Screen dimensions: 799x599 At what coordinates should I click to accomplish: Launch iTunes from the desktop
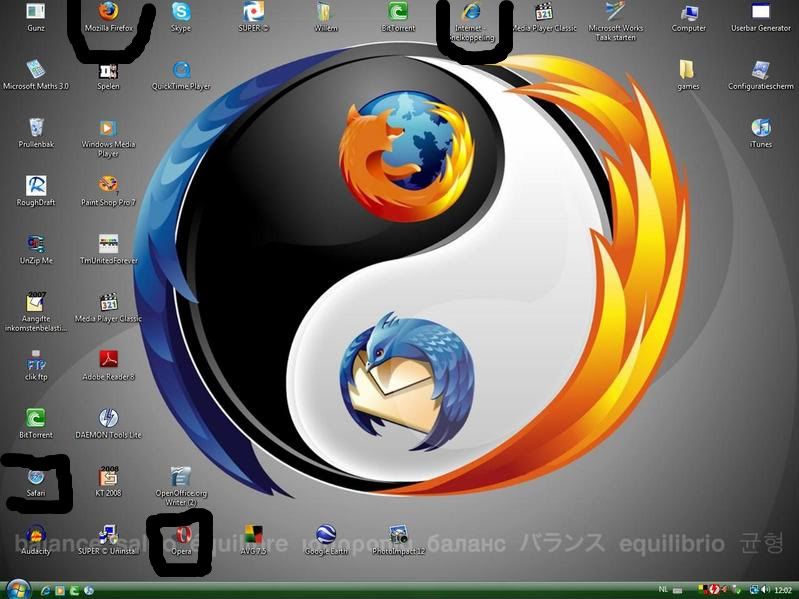point(761,133)
